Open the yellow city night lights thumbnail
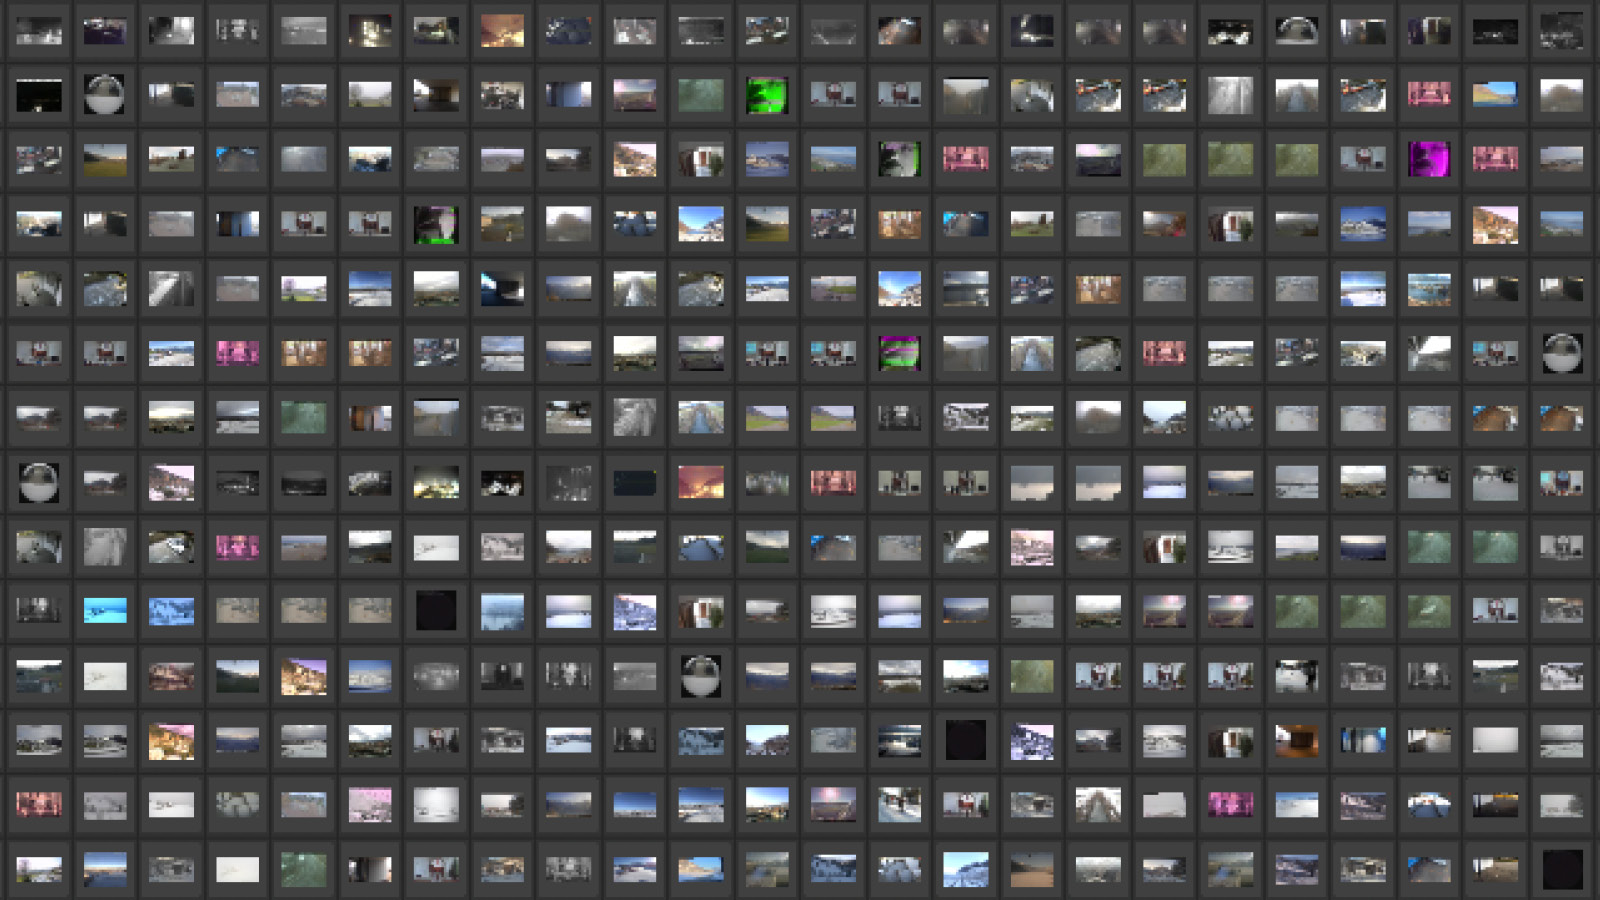 (436, 483)
